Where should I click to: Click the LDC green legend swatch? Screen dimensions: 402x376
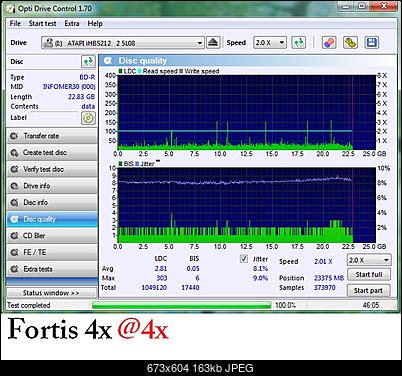click(120, 71)
